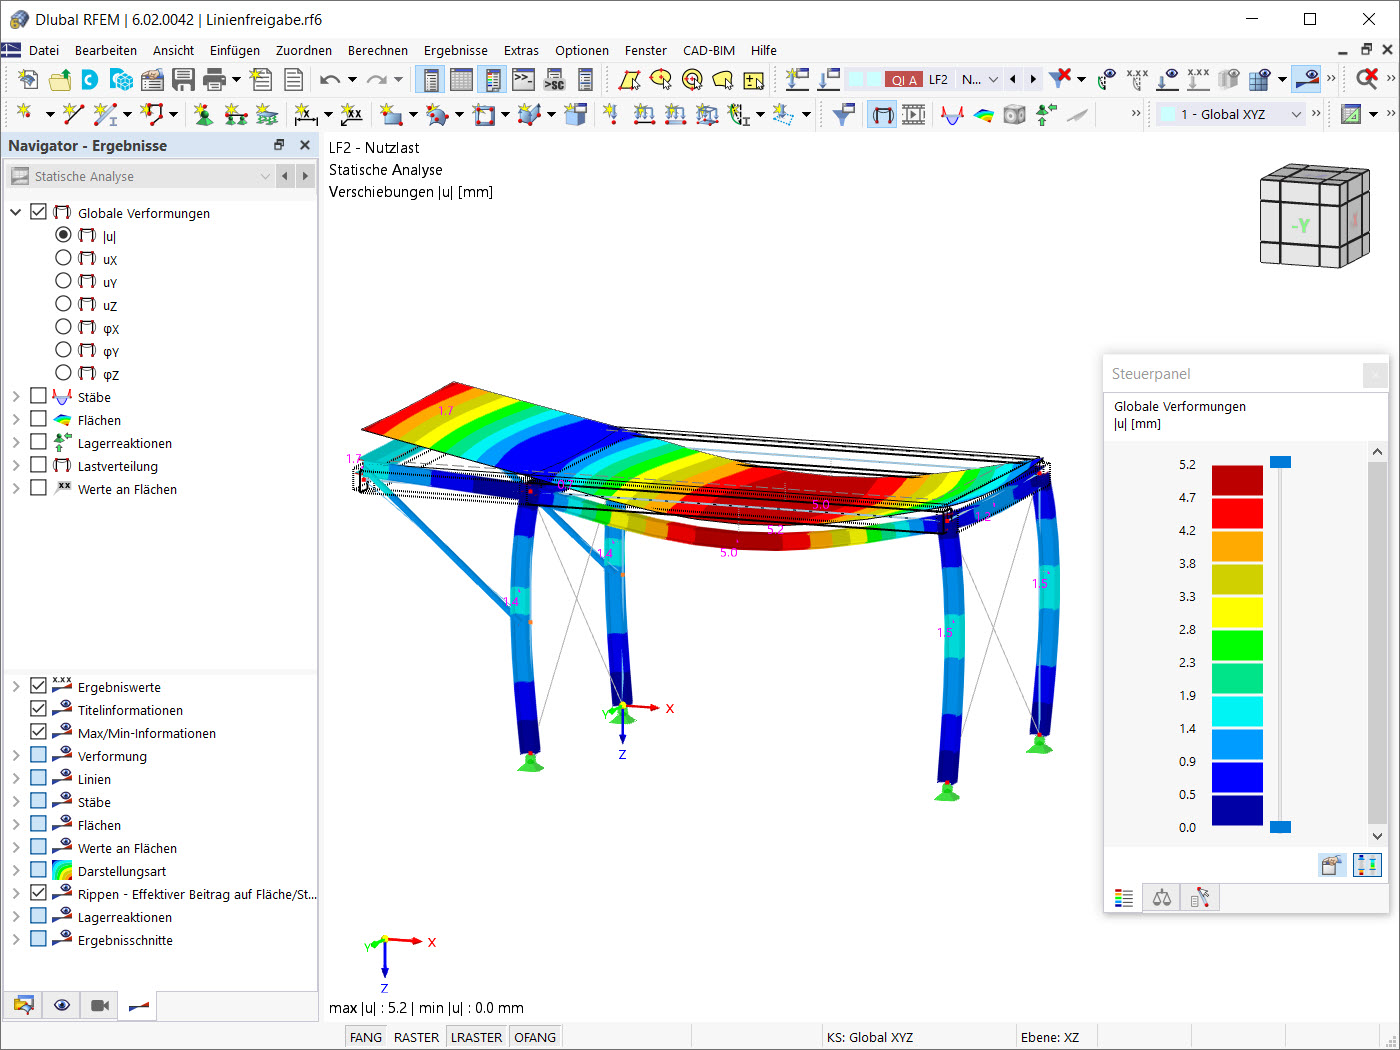Click the navigation view cube
The width and height of the screenshot is (1400, 1050).
1314,216
